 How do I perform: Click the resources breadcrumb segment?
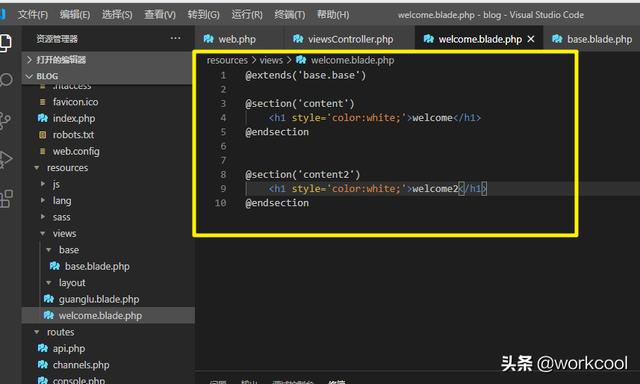tap(227, 60)
